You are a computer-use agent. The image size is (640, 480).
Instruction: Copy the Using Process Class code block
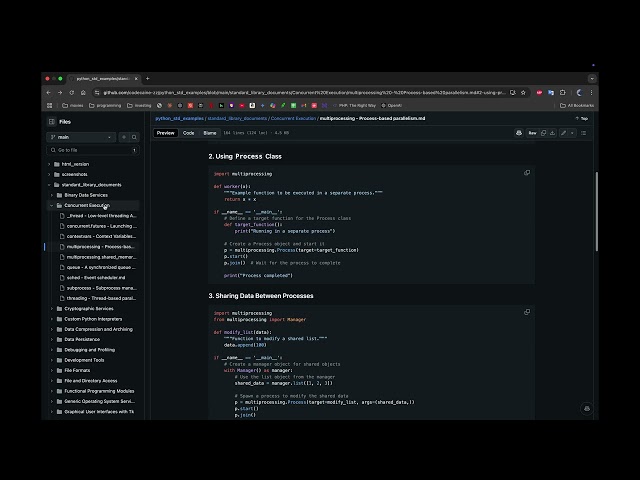coord(527,173)
